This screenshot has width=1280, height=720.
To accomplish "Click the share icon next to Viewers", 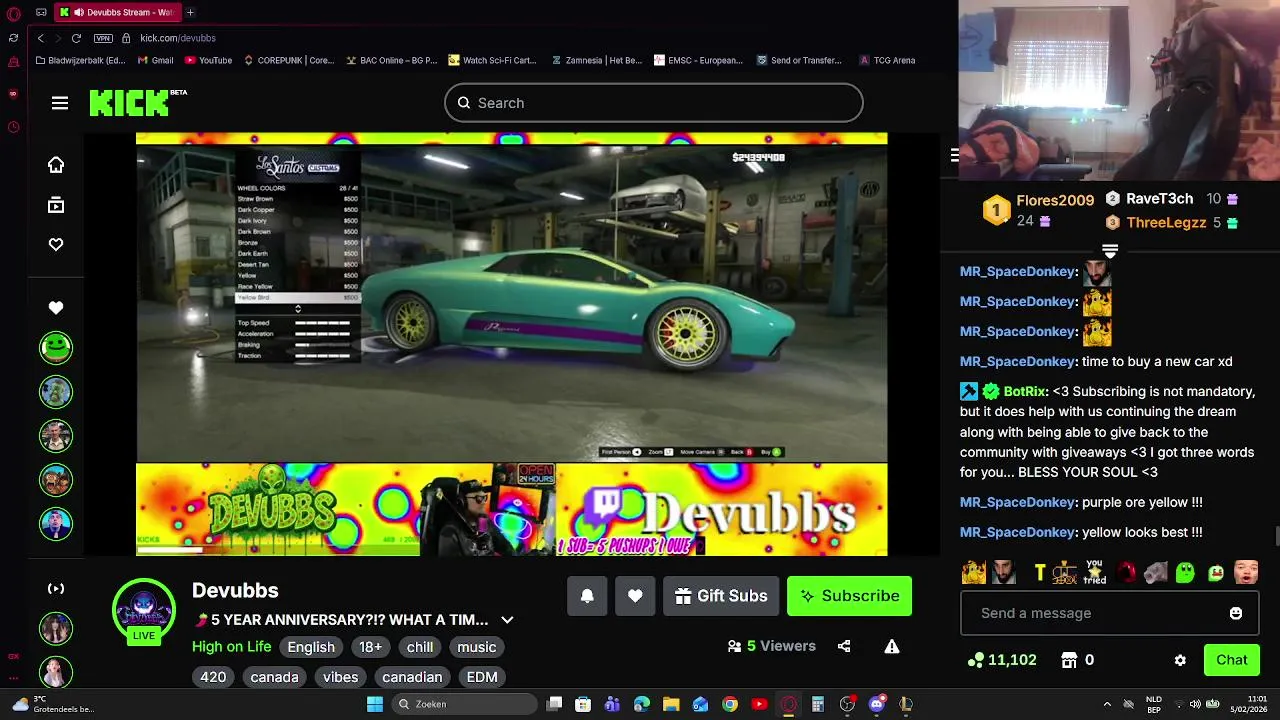I will pos(844,646).
